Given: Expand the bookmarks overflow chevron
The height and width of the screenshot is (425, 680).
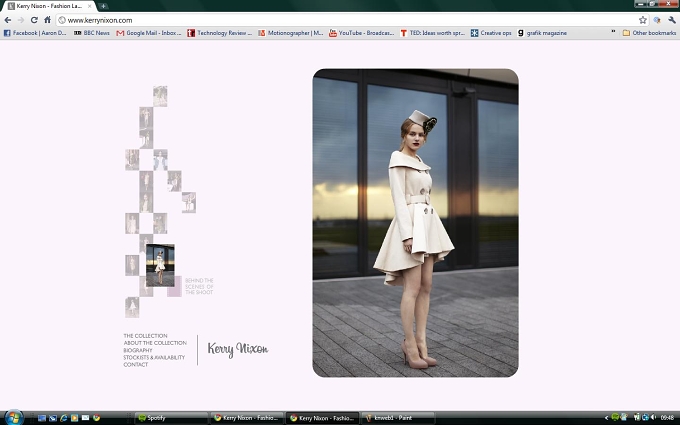Looking at the screenshot, I should (x=613, y=33).
